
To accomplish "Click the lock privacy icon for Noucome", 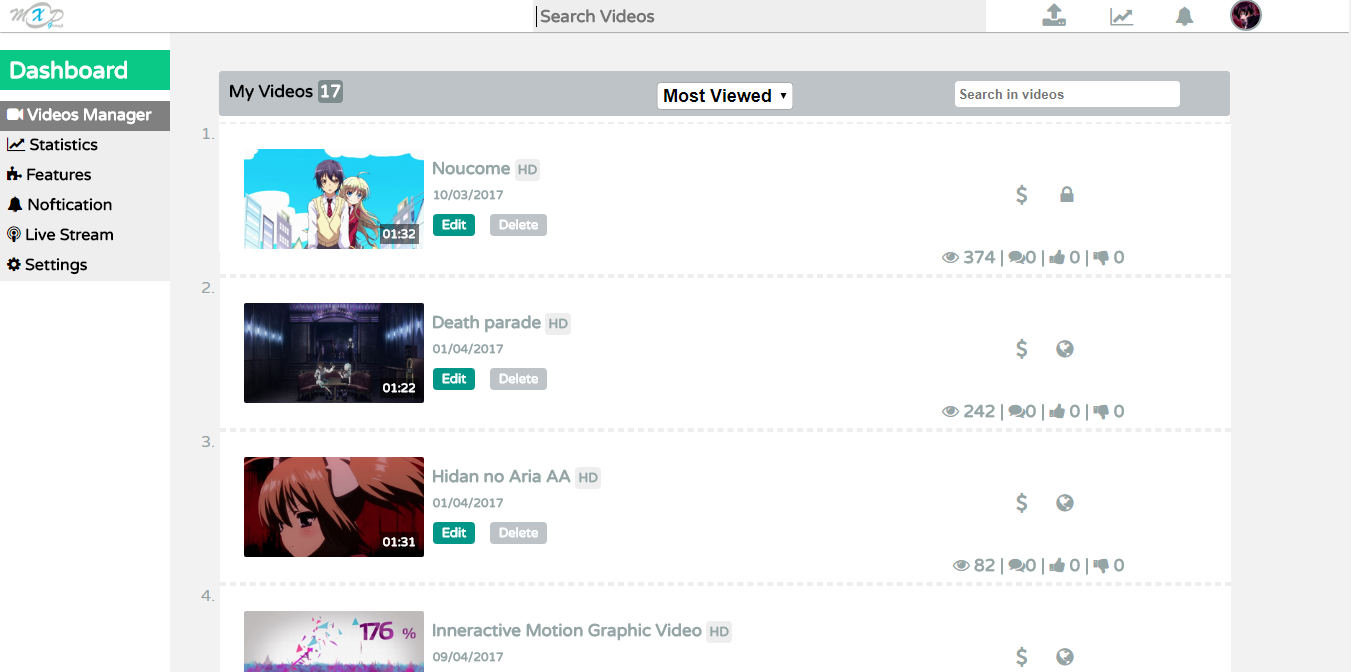I will [1067, 195].
